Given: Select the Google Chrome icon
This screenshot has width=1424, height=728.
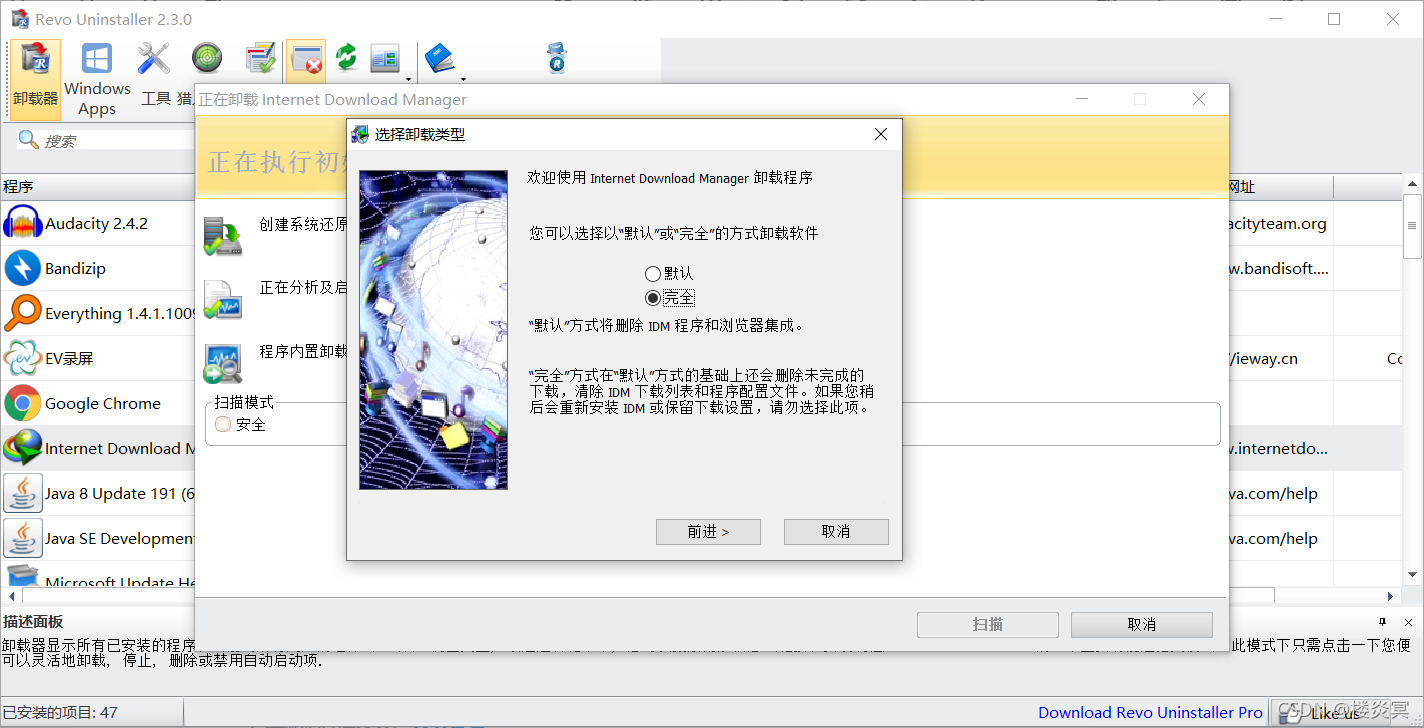Looking at the screenshot, I should (22, 403).
